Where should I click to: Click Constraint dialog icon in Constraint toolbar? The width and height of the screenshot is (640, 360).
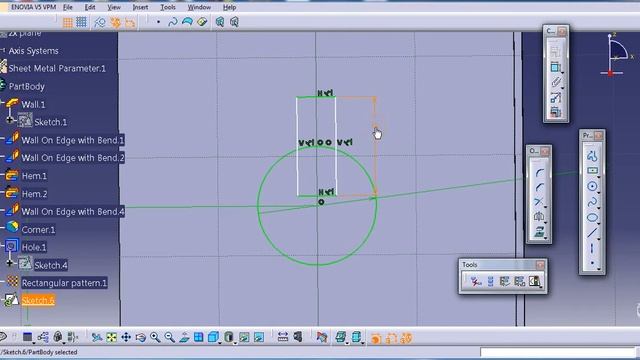[556, 52]
